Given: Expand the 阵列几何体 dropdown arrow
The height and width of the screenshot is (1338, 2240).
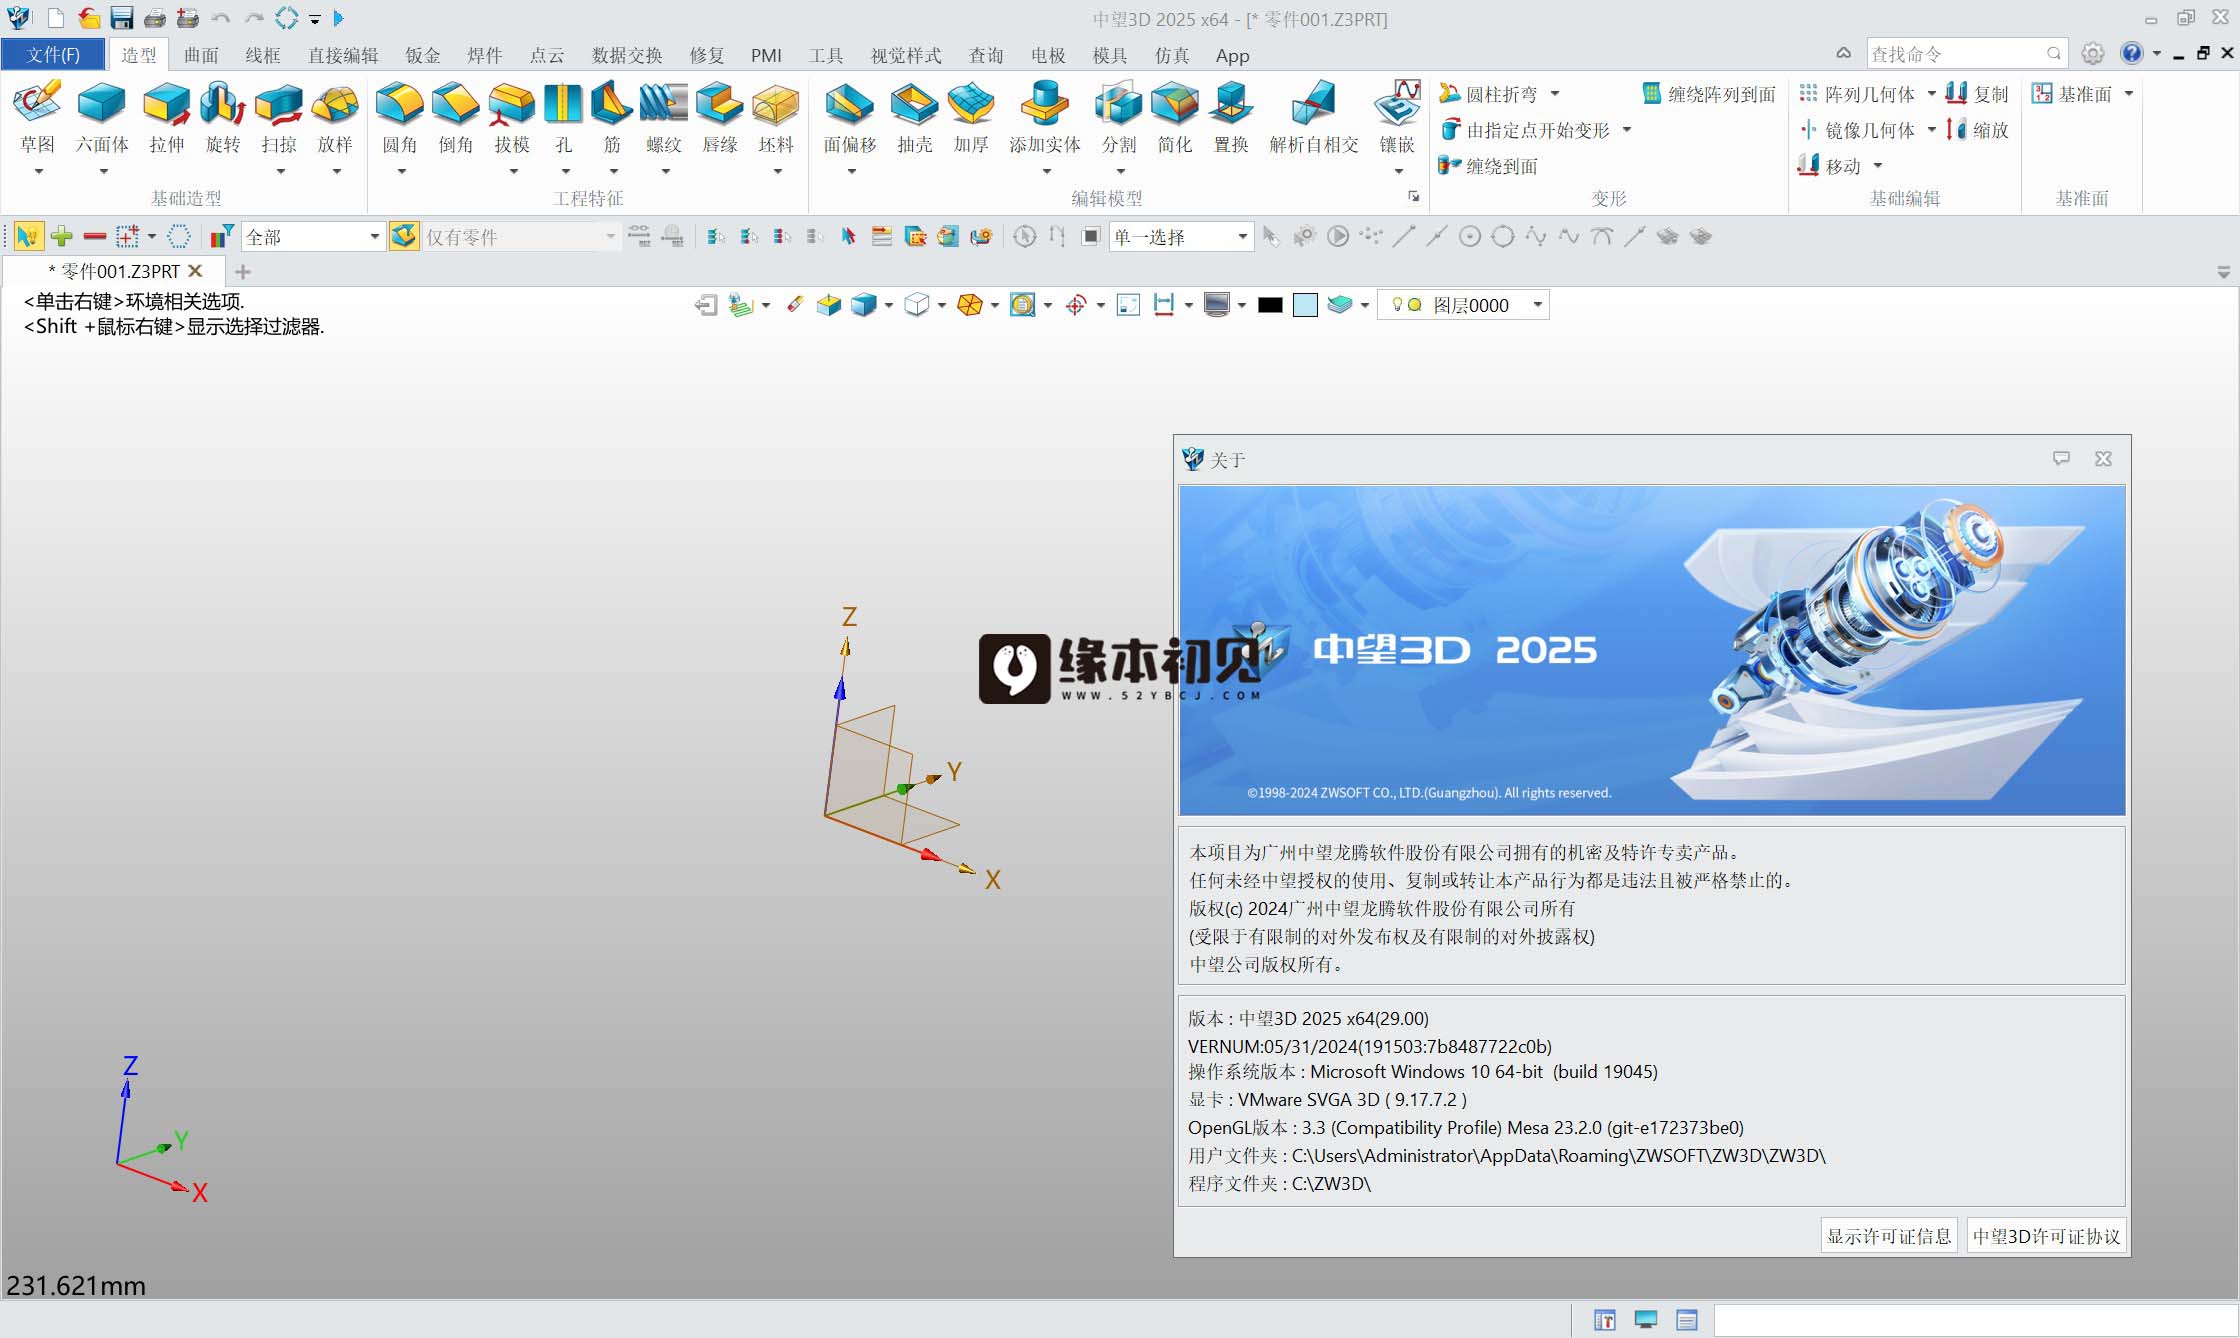Looking at the screenshot, I should tap(1932, 94).
